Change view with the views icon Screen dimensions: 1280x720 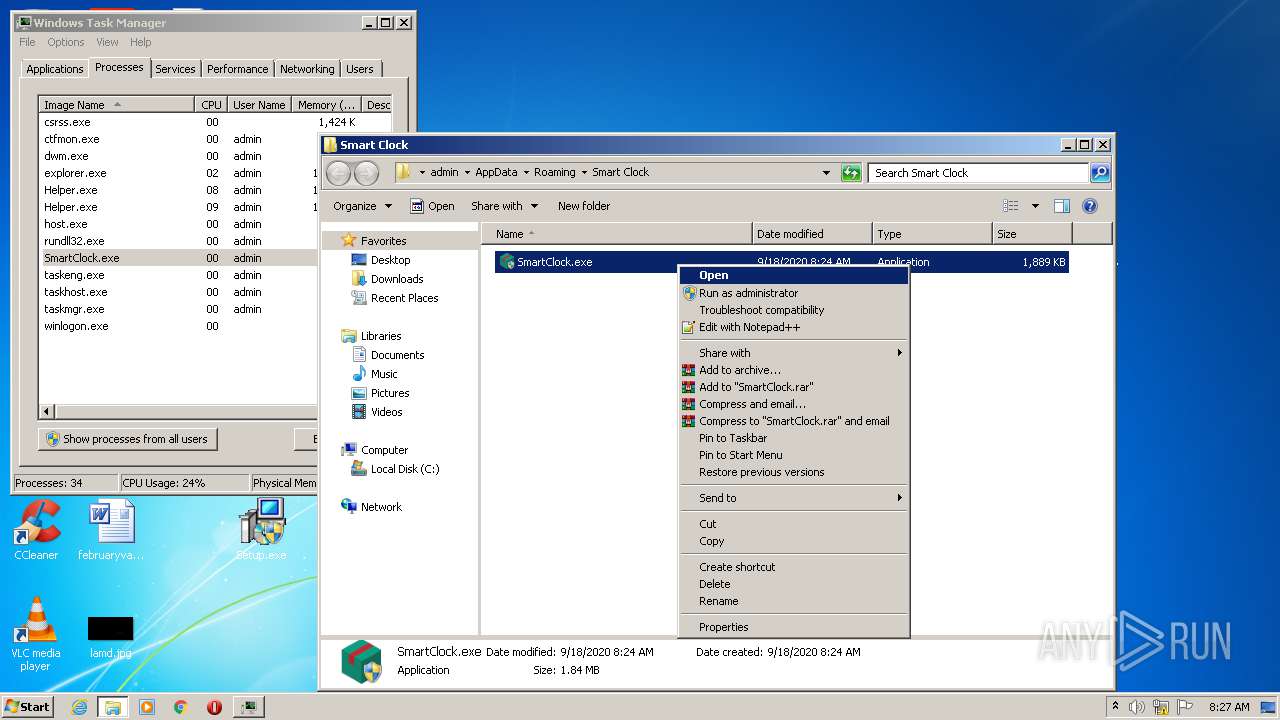1011,206
